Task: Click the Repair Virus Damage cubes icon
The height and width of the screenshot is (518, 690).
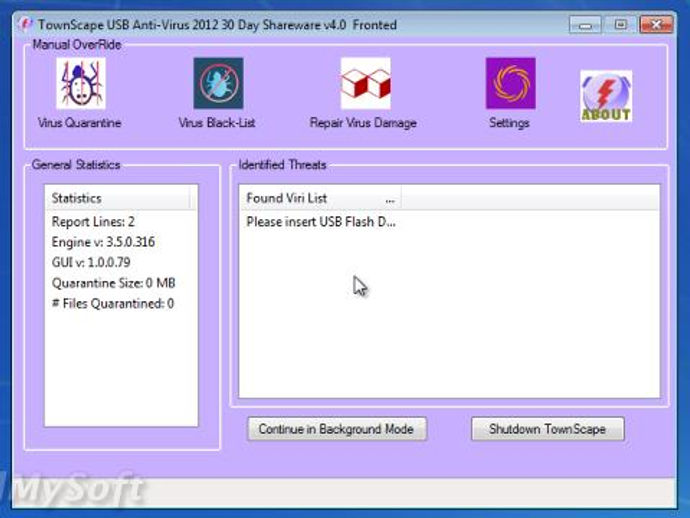Action: (365, 83)
